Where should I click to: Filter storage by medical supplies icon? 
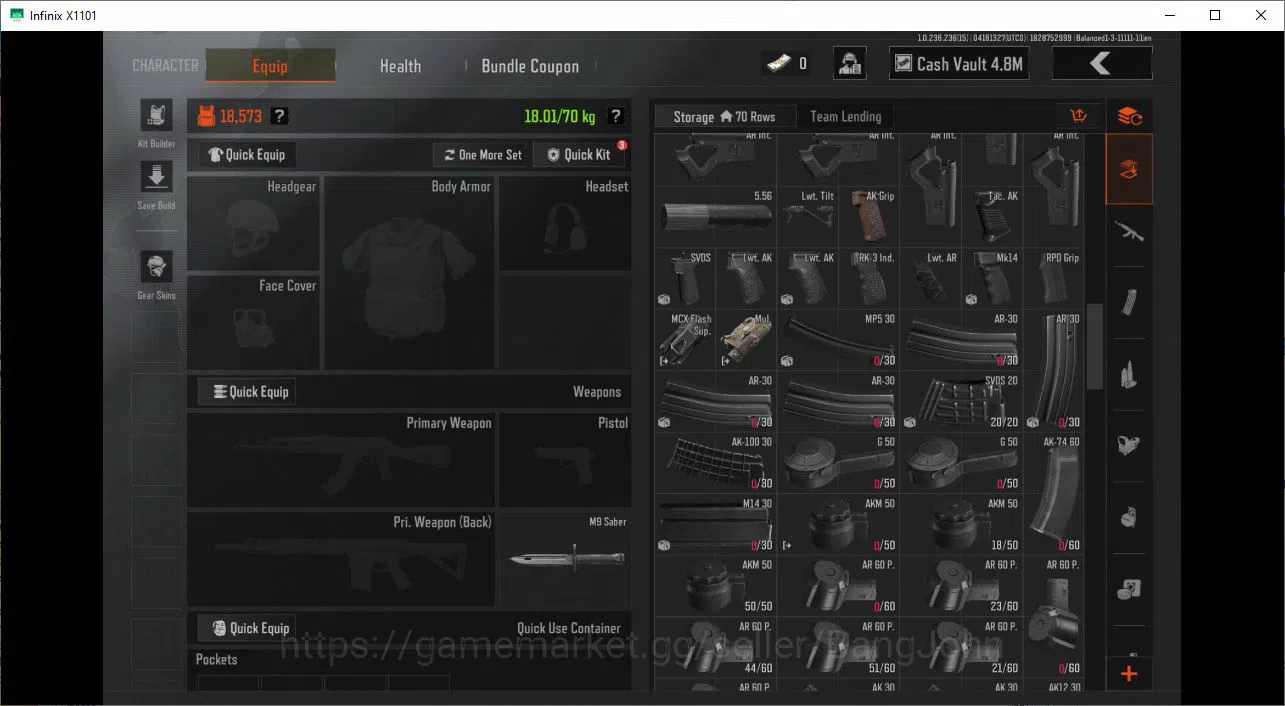[1129, 589]
